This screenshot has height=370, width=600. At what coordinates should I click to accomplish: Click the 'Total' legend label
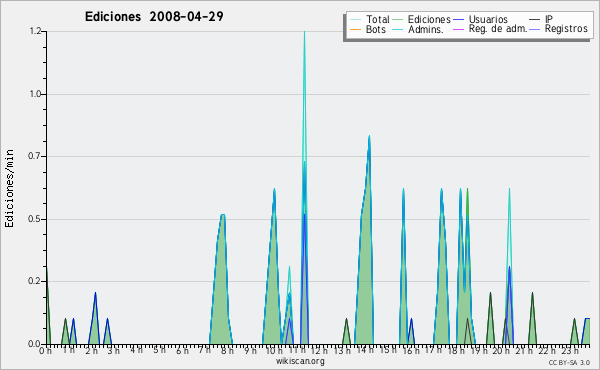[x=377, y=19]
